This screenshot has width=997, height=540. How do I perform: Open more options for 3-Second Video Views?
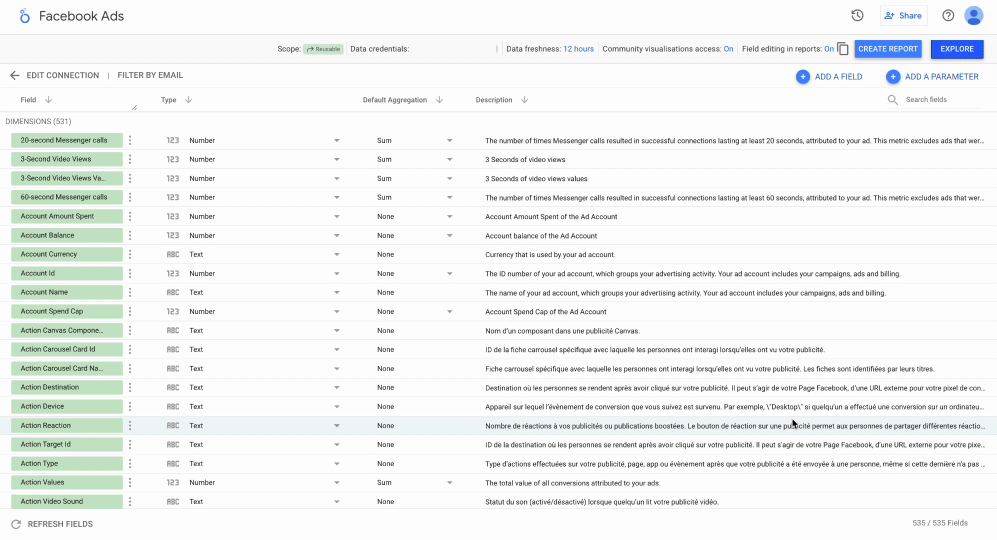(130, 159)
